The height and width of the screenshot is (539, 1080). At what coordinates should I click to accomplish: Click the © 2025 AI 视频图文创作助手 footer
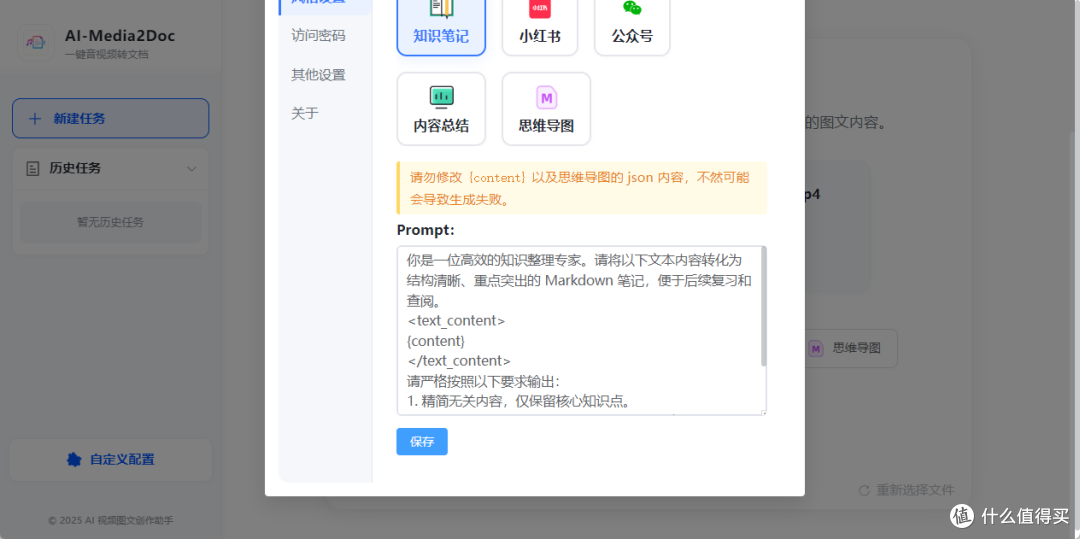click(110, 521)
